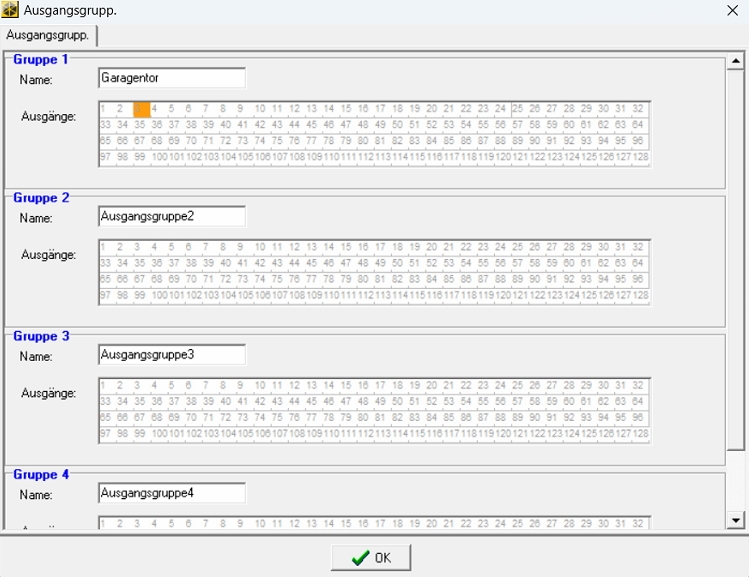This screenshot has height=577, width=749.
Task: Enable output 1 in Gruppe 3 grid
Action: pos(107,386)
